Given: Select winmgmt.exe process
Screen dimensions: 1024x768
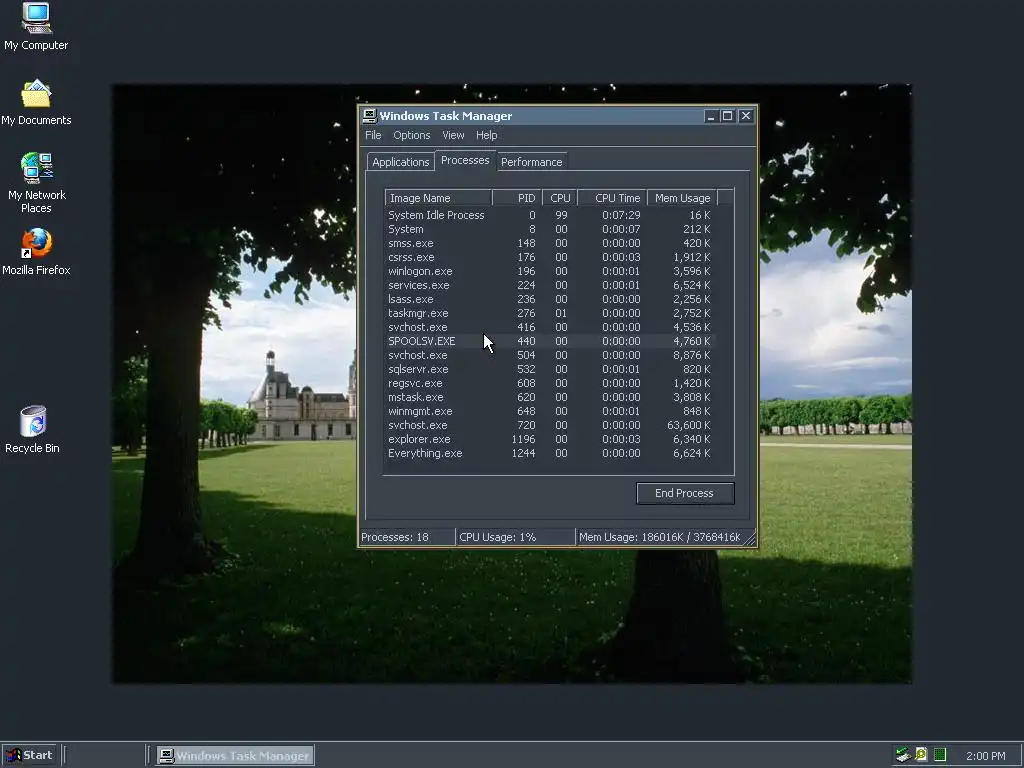Looking at the screenshot, I should (x=549, y=411).
